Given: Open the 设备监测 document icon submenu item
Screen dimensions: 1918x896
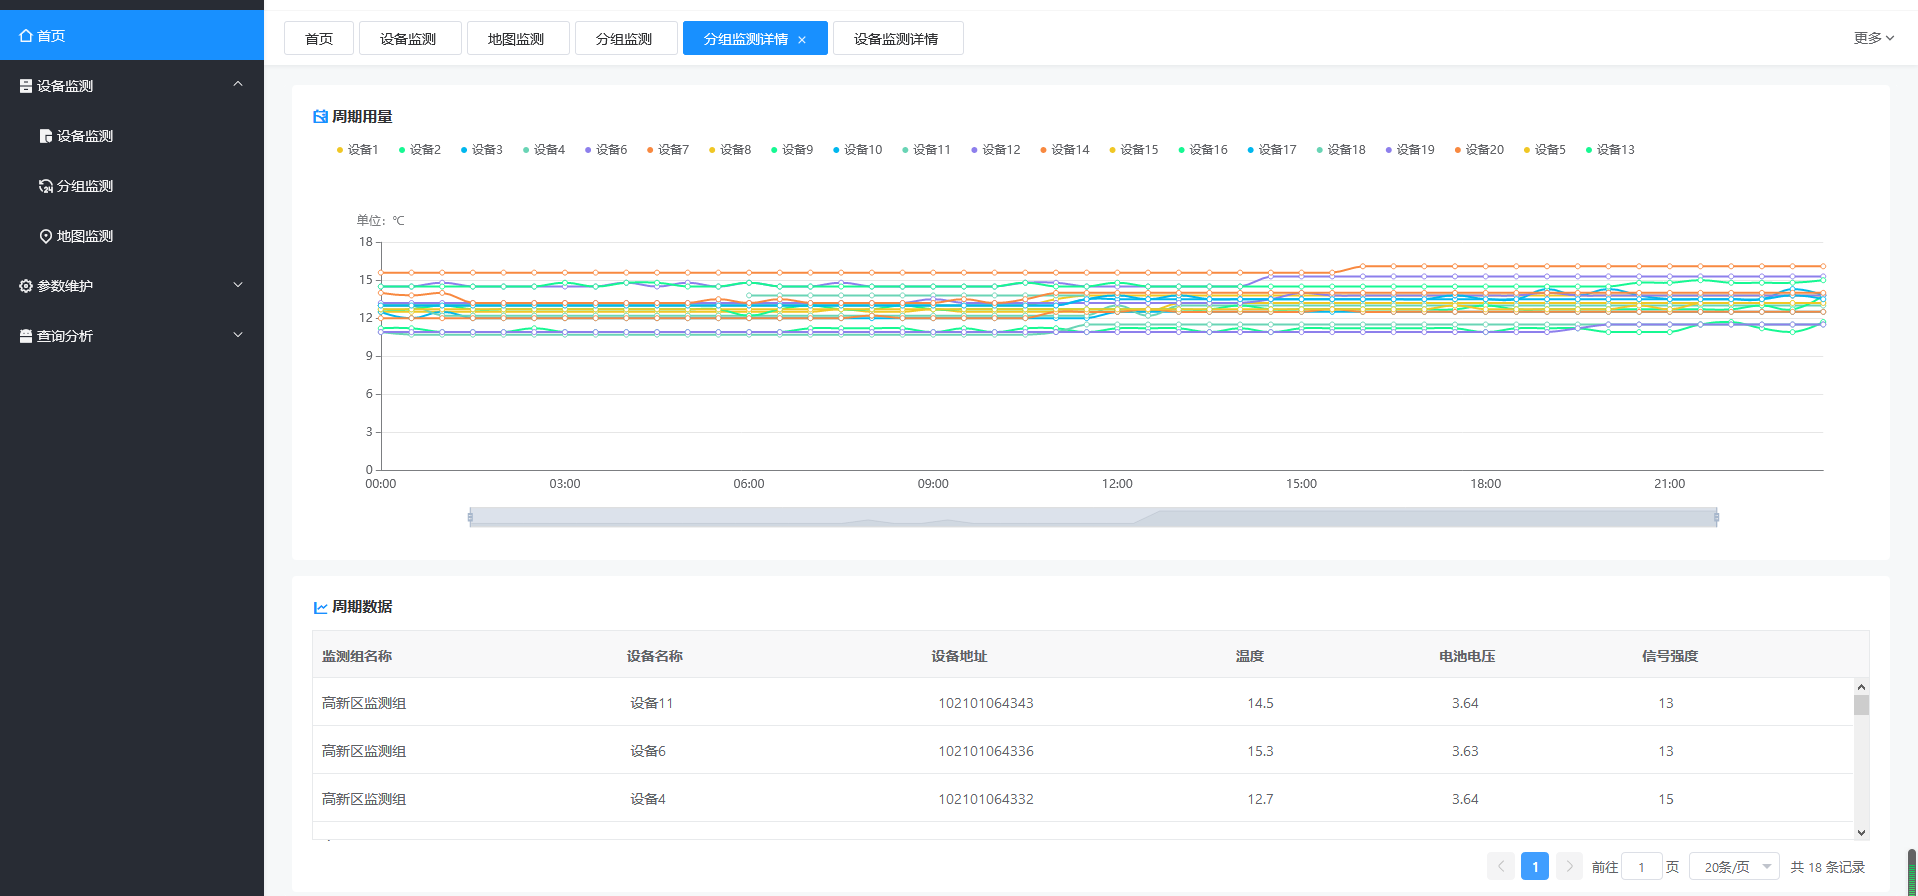Looking at the screenshot, I should click(x=46, y=136).
